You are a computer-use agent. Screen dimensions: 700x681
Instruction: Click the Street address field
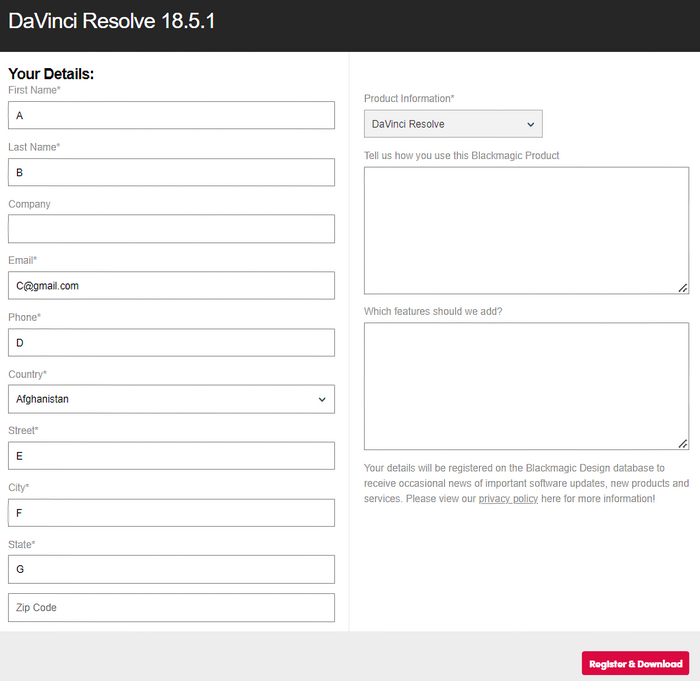point(171,456)
